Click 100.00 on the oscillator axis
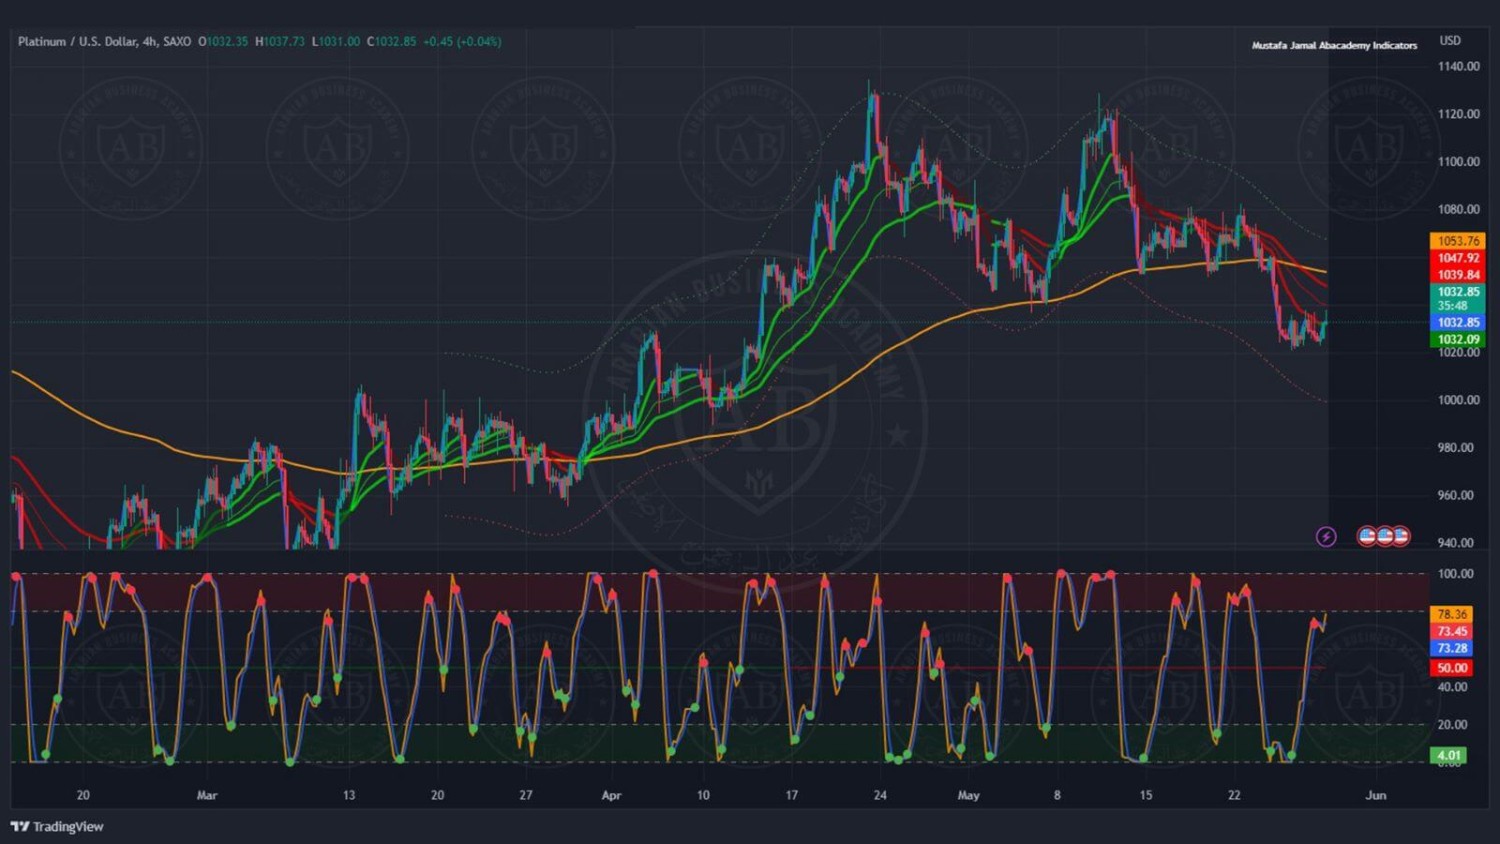This screenshot has width=1500, height=844. click(1455, 574)
